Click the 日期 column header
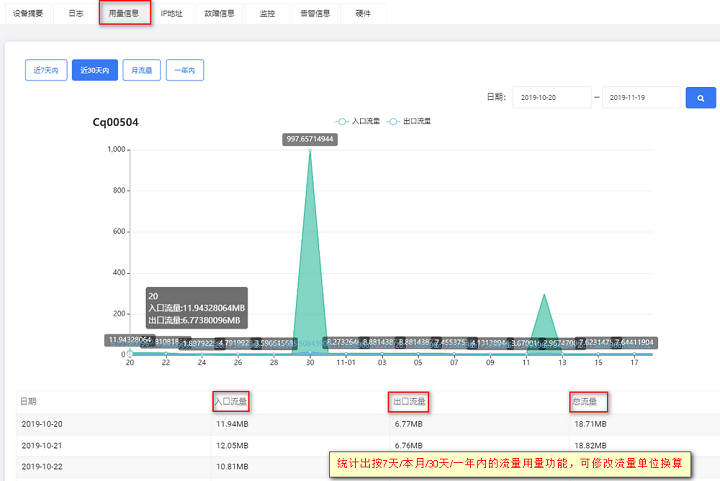Screen dimensions: 720x481 (28, 402)
